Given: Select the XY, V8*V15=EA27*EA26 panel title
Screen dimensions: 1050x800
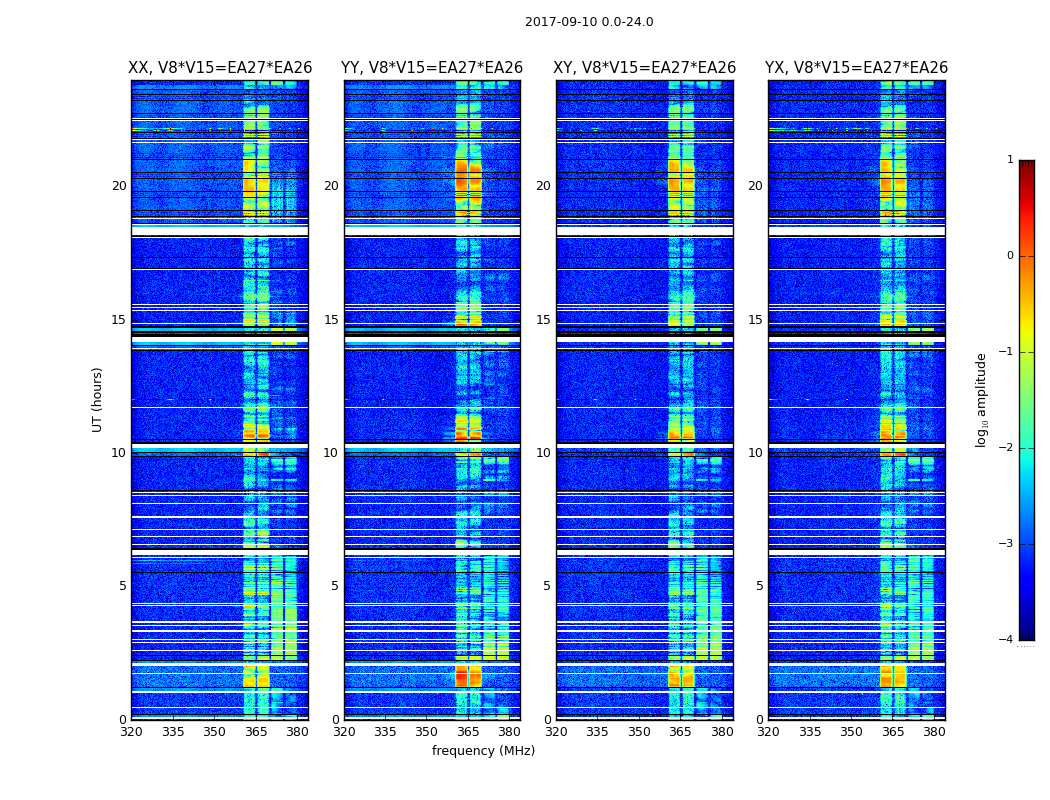Looking at the screenshot, I should pos(644,68).
